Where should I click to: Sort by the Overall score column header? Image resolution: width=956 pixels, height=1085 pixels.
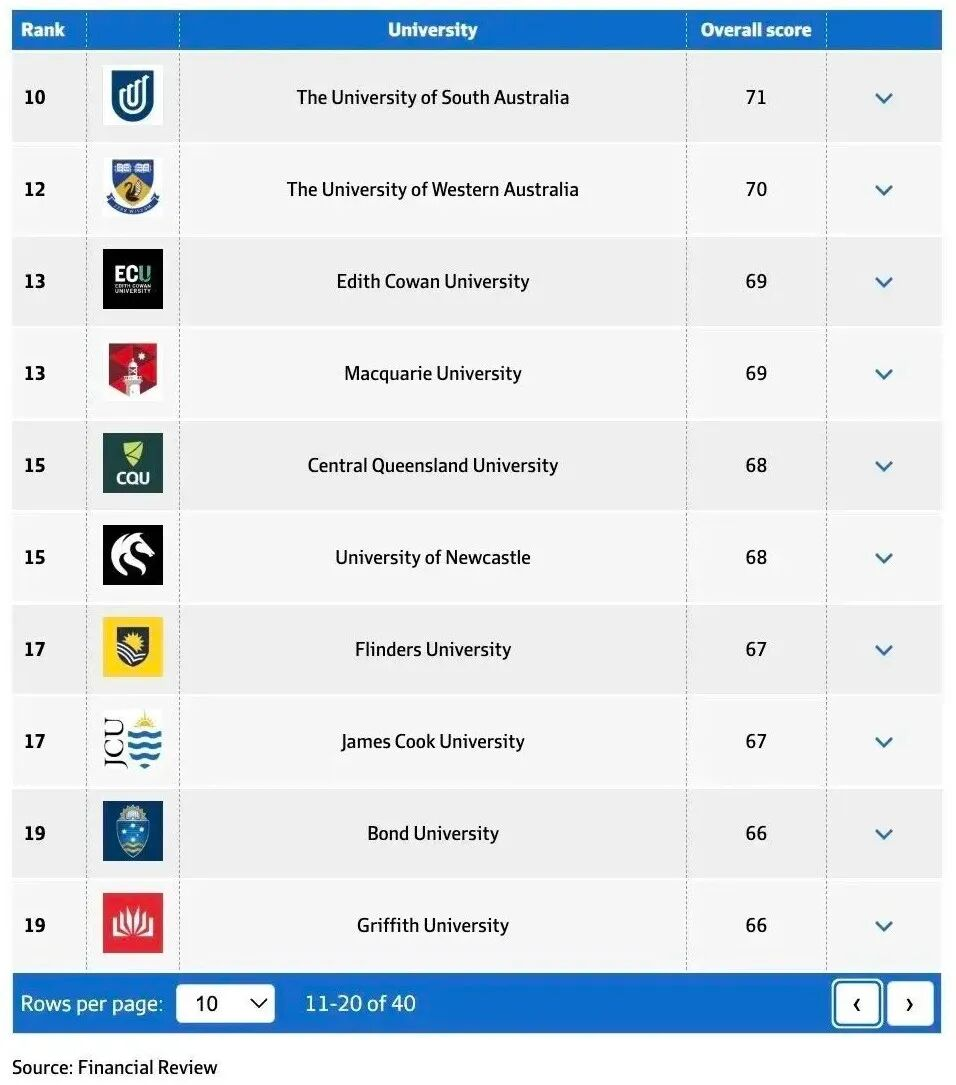pos(755,30)
